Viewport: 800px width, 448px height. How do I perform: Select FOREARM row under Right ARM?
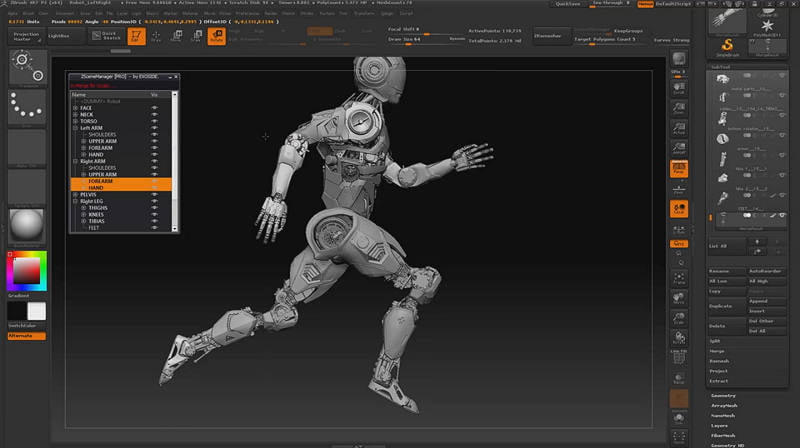102,181
